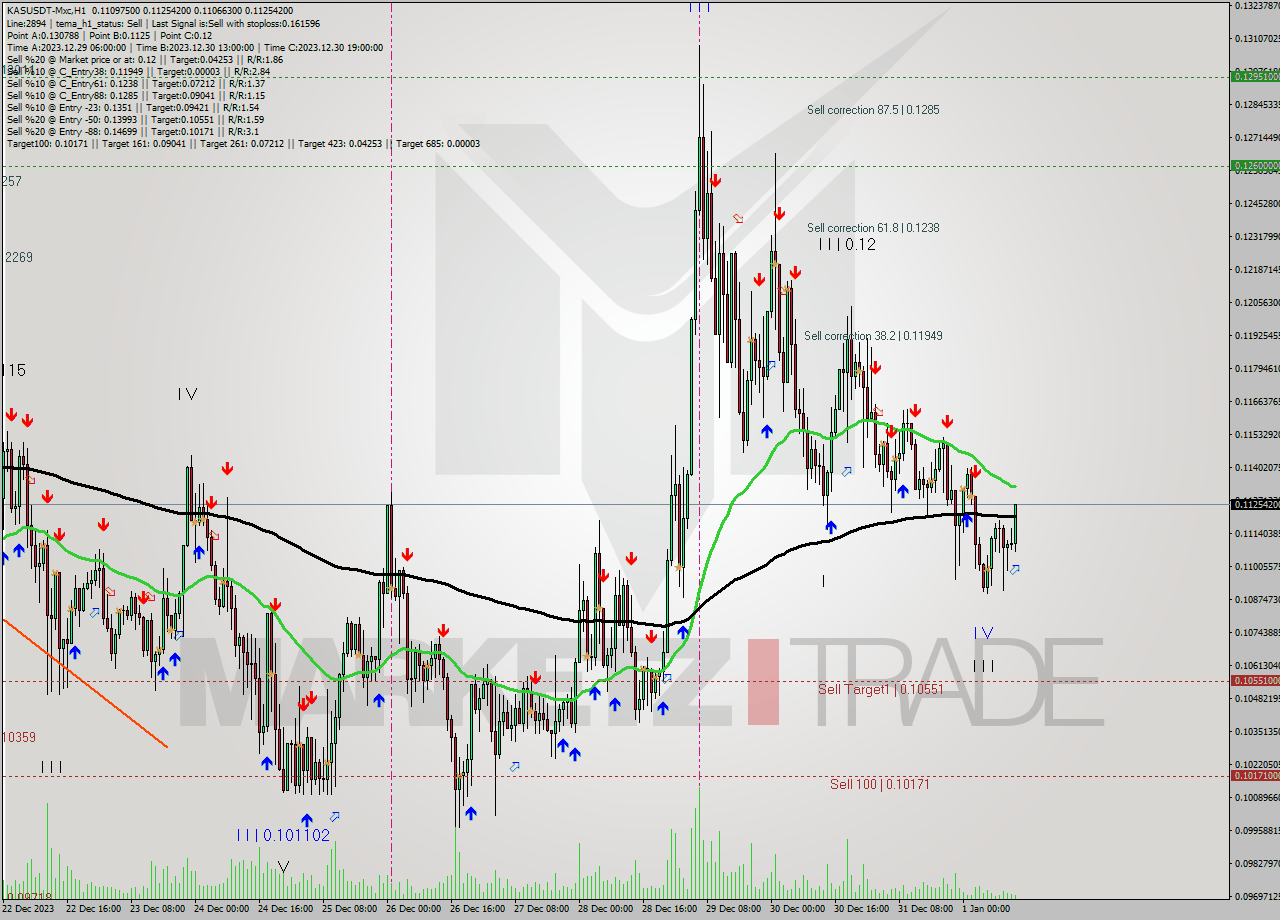Viewport: 1280px width, 920px height.
Task: Click the 'Target100: 0.10171' targets summary line
Action: coord(243,143)
